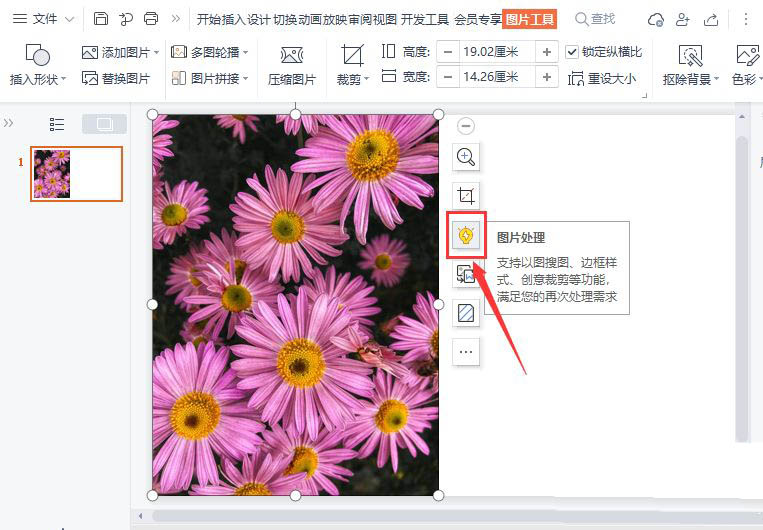
Task: Expand the 文件 dropdown arrow
Action: click(x=70, y=19)
